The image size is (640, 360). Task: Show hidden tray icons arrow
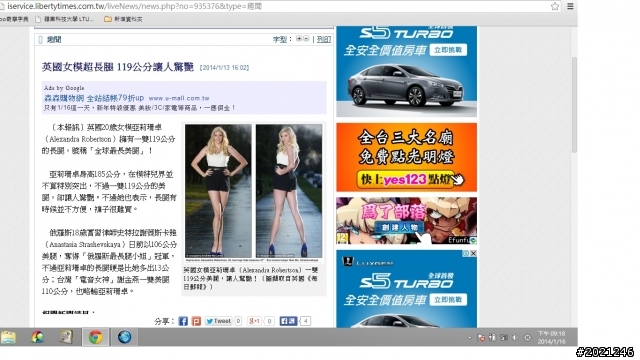(469, 338)
